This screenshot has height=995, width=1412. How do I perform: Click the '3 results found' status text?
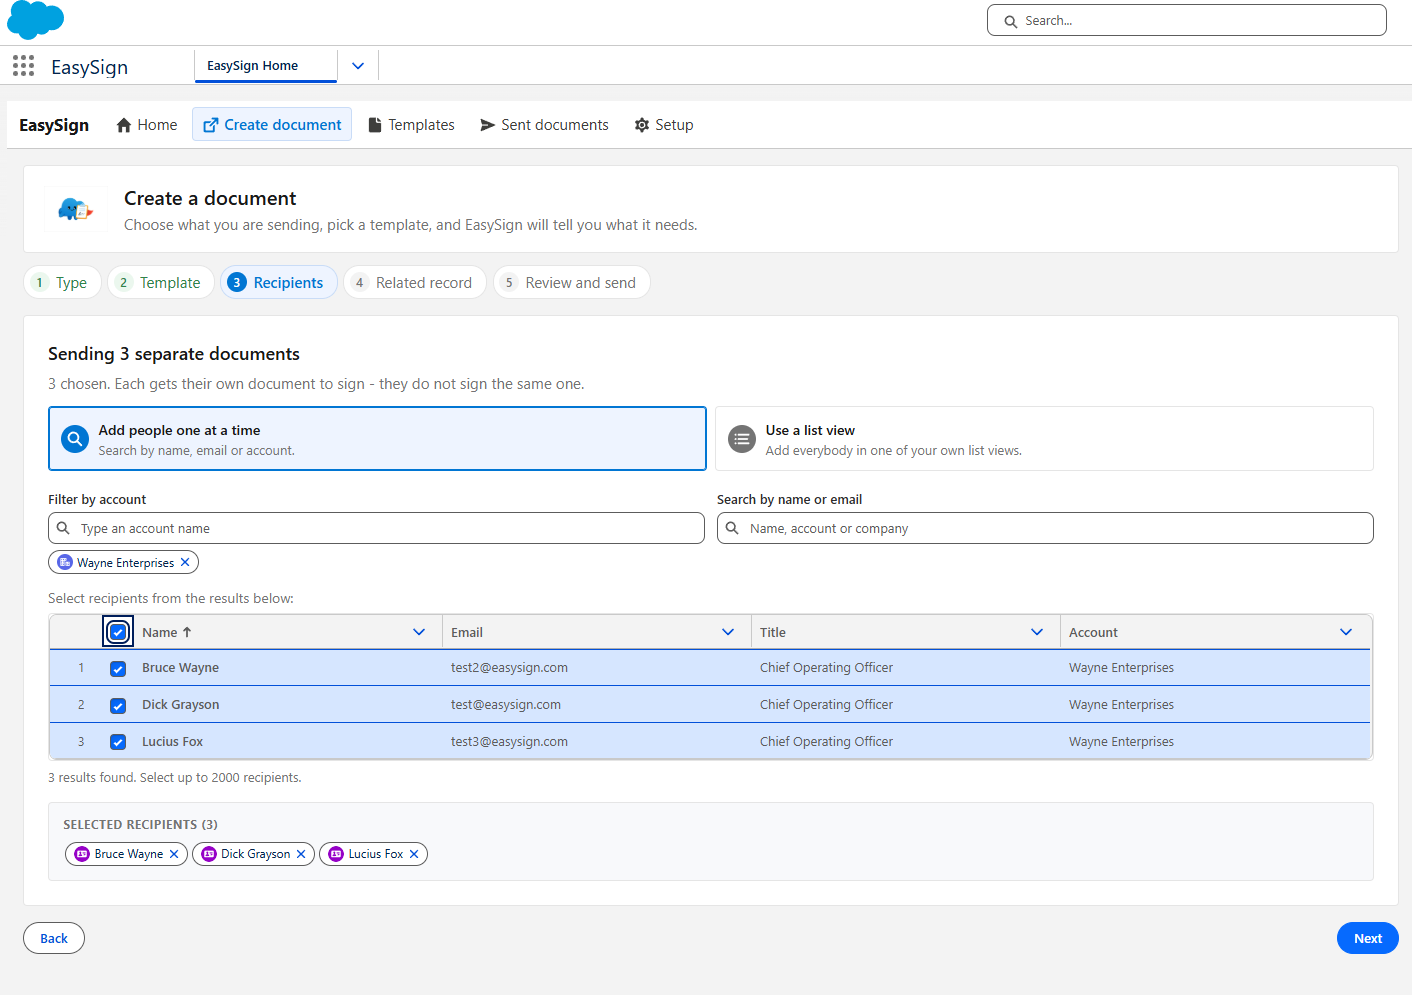pos(174,778)
